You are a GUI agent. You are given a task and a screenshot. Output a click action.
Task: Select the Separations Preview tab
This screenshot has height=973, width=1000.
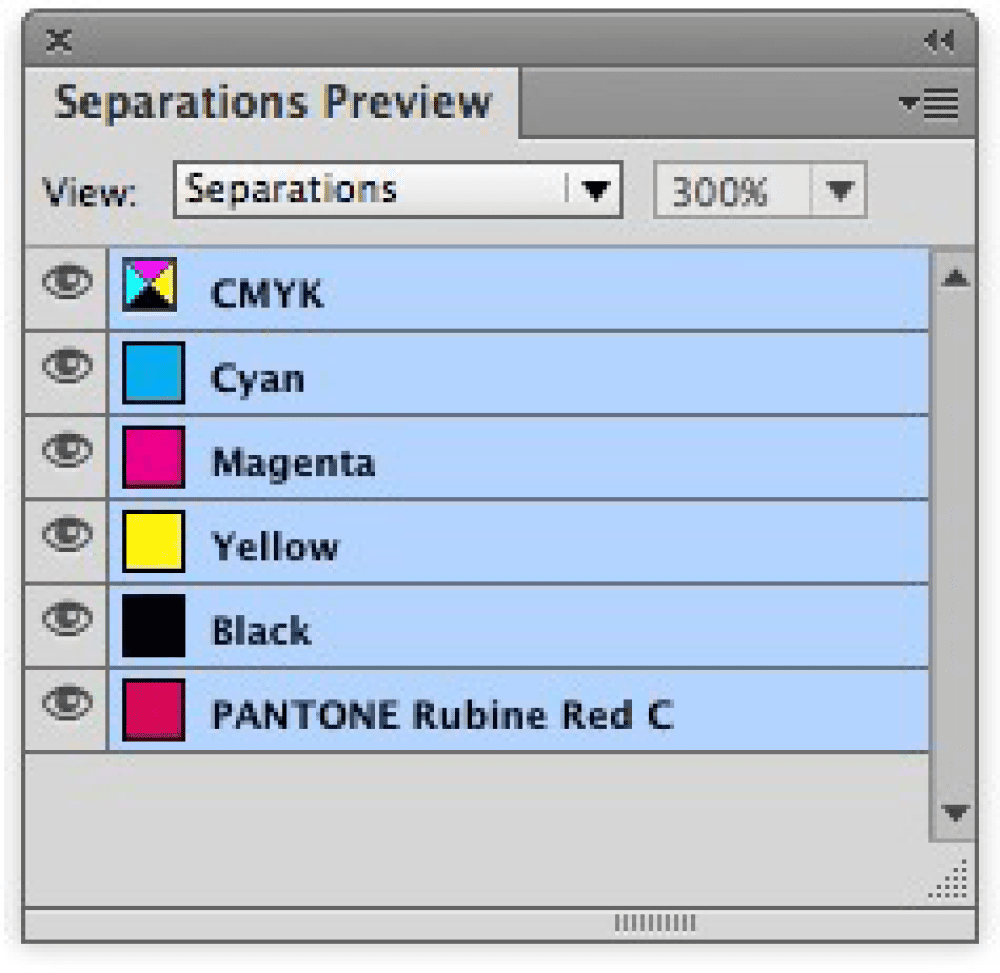tap(272, 103)
